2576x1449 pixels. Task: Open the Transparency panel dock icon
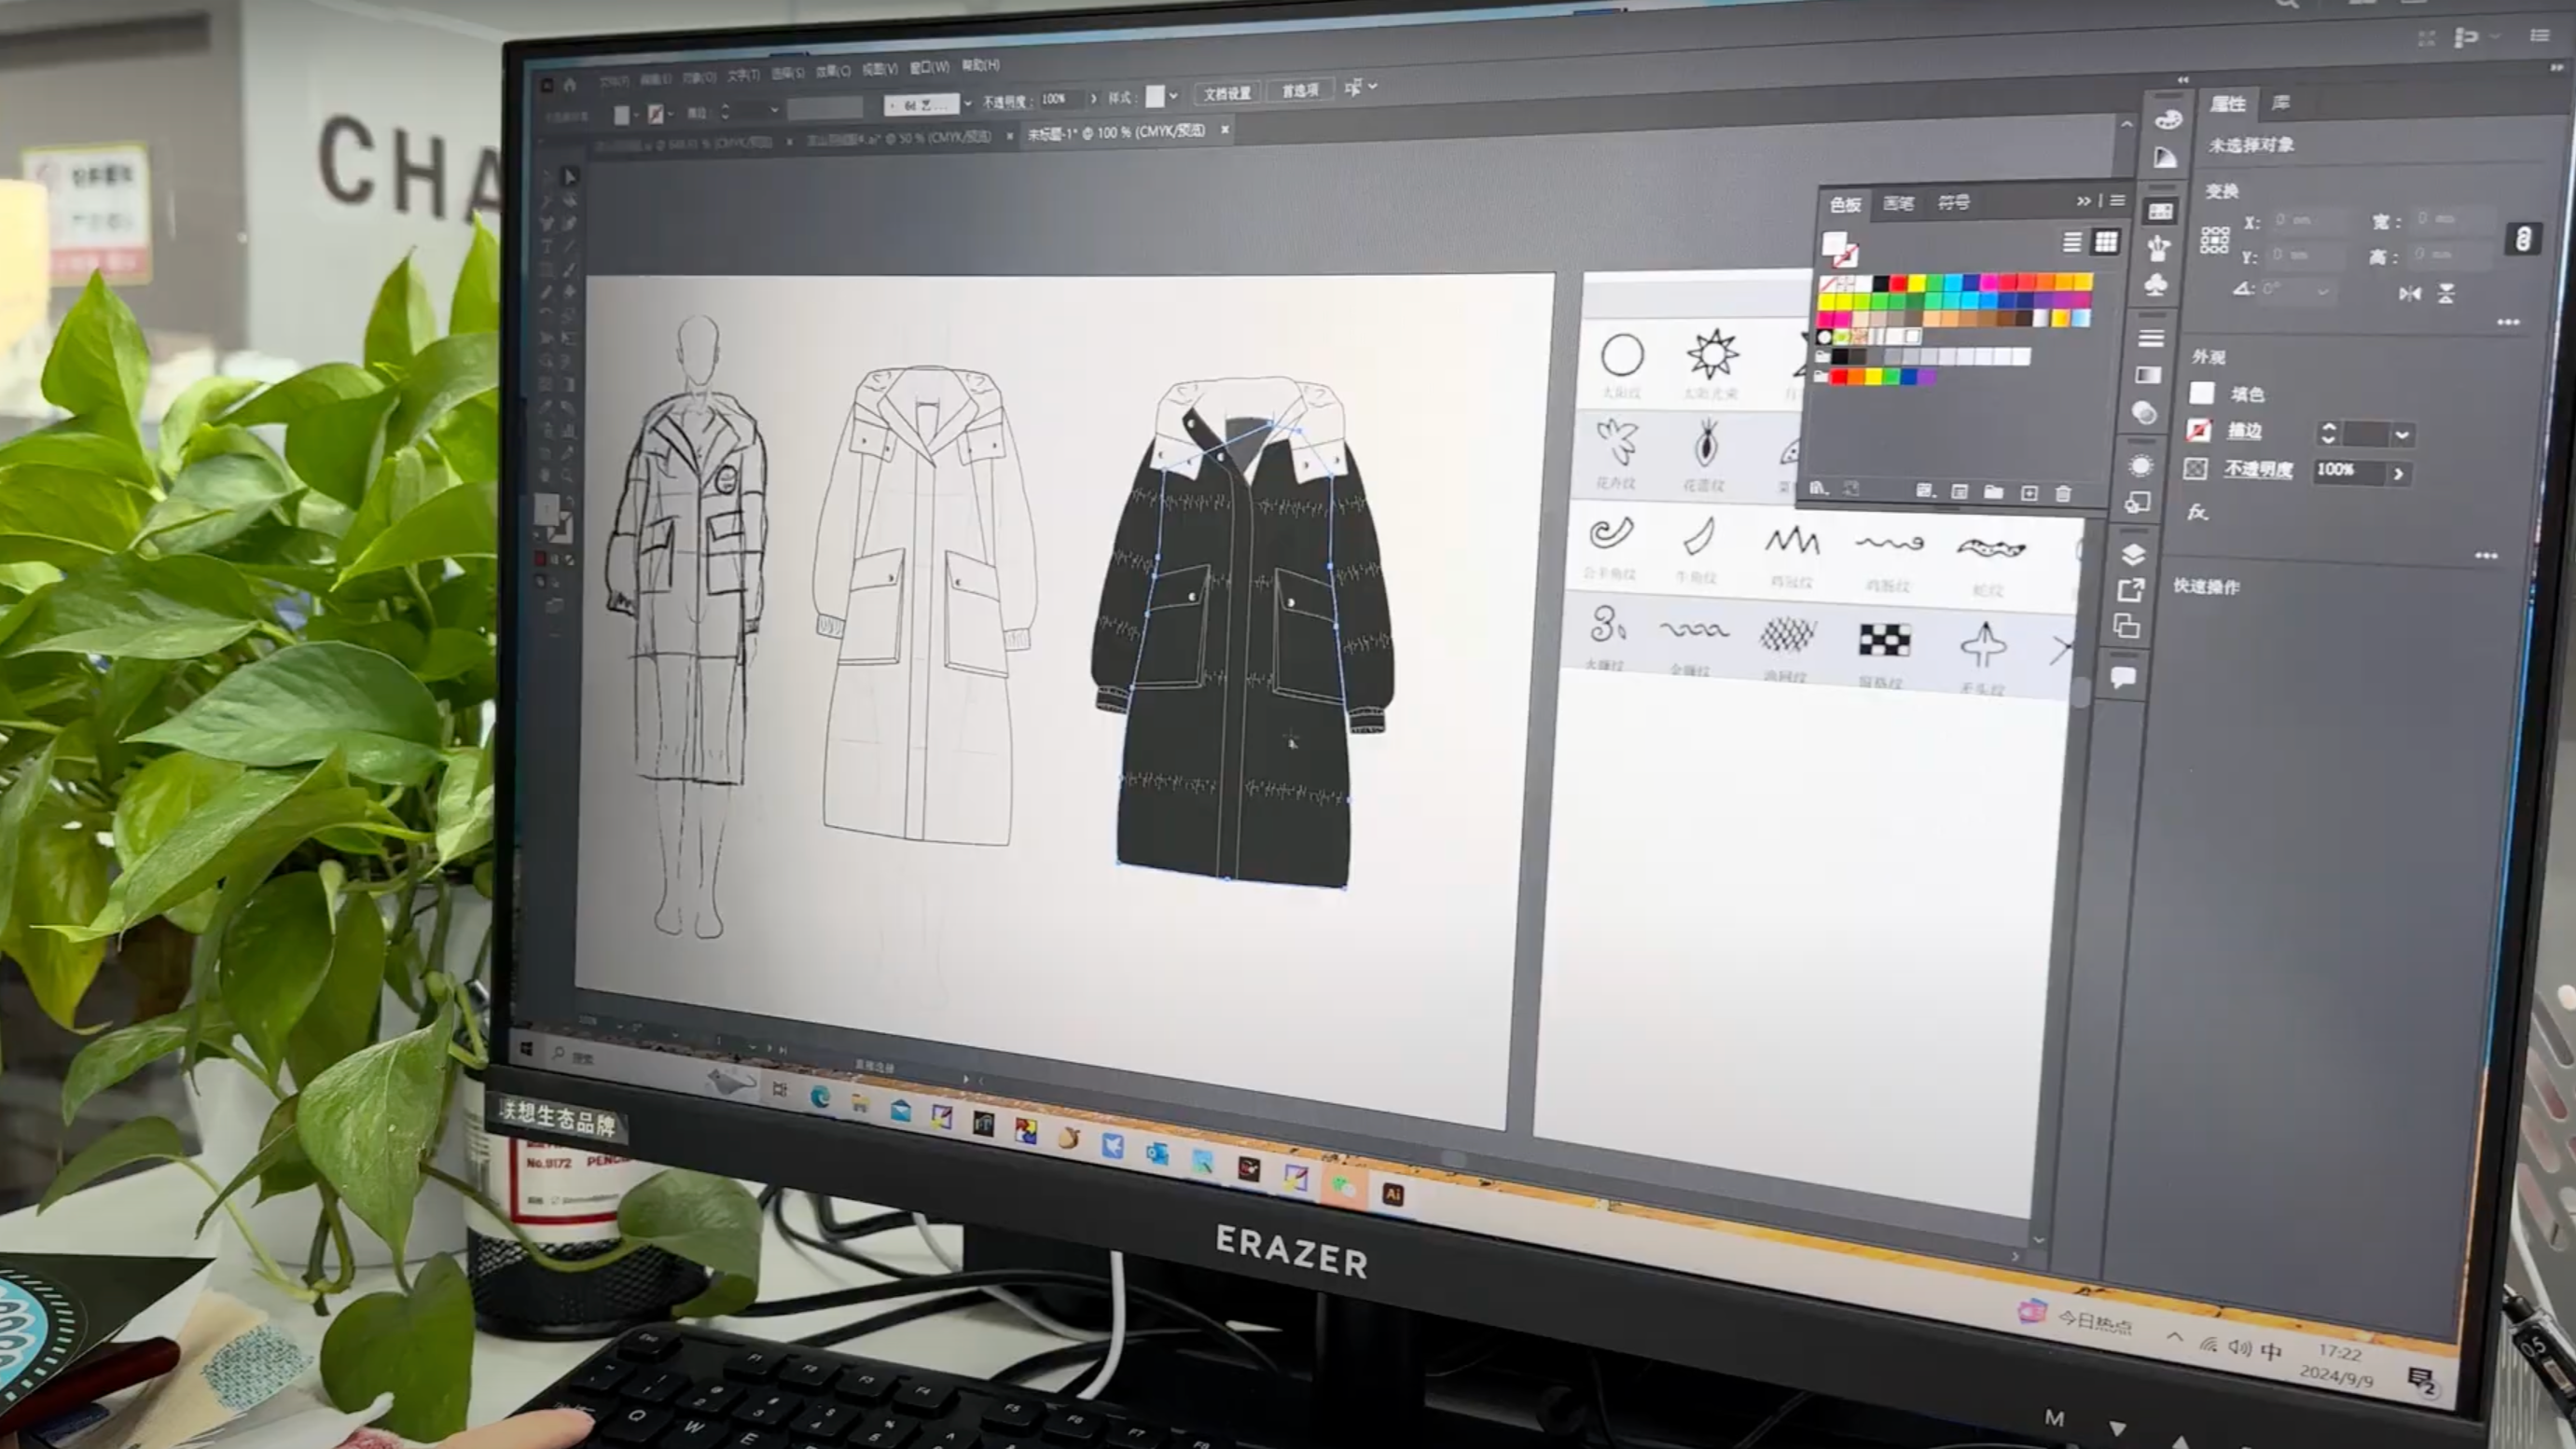pyautogui.click(x=2144, y=413)
